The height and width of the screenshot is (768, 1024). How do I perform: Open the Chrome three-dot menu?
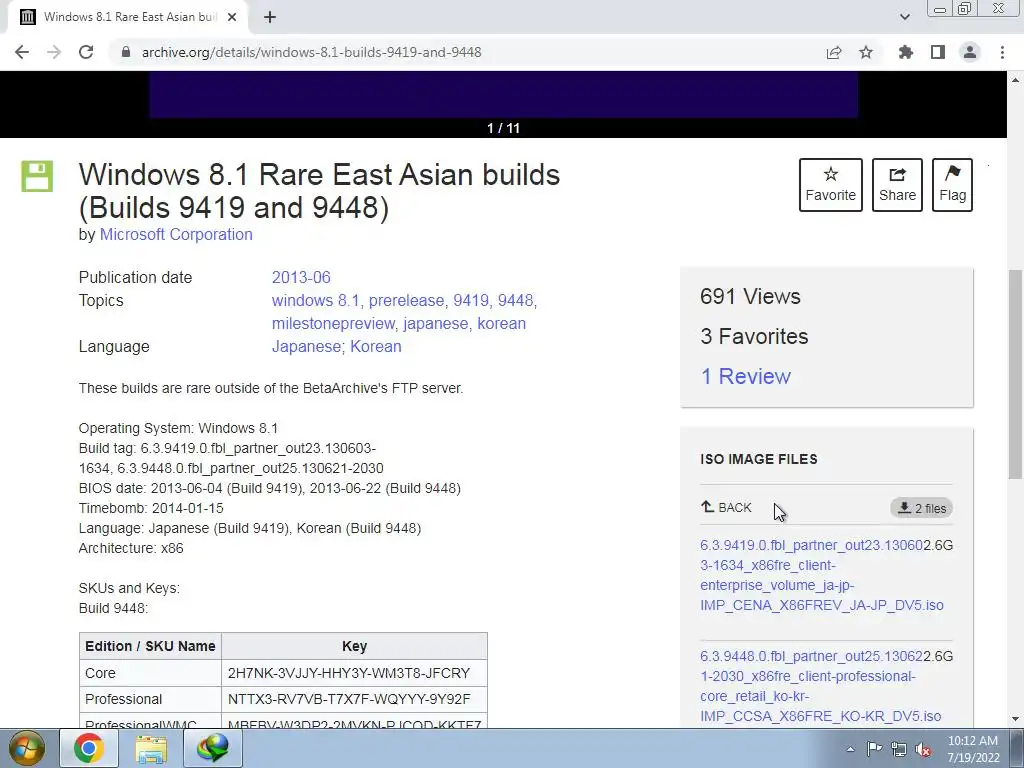tap(1002, 52)
